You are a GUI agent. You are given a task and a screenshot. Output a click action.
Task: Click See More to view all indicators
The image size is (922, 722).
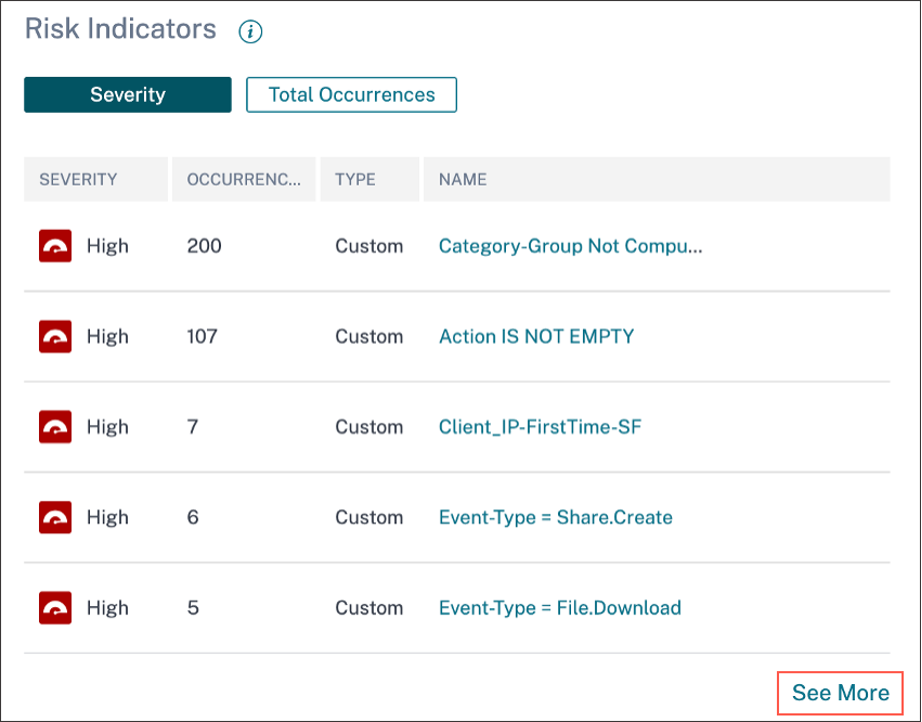(x=840, y=692)
